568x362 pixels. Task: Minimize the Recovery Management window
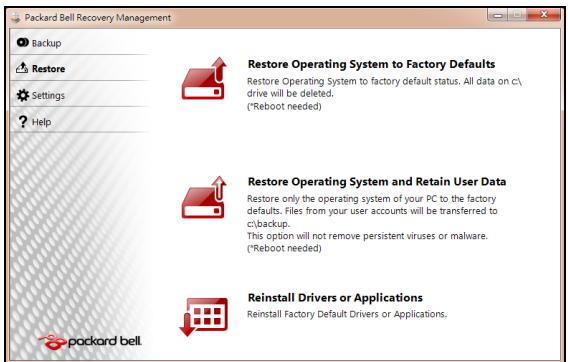[498, 15]
